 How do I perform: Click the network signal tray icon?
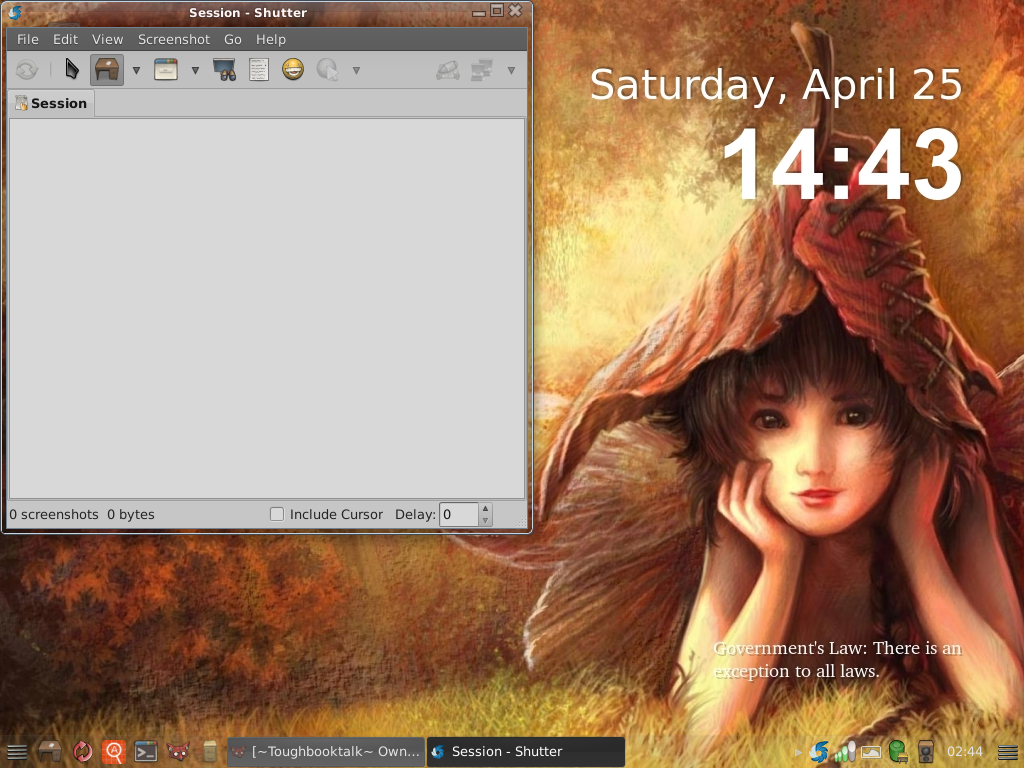pyautogui.click(x=845, y=752)
